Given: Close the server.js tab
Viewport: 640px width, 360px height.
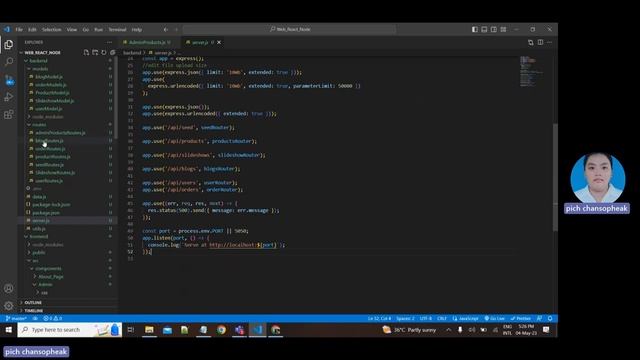Looking at the screenshot, I should 219,42.
